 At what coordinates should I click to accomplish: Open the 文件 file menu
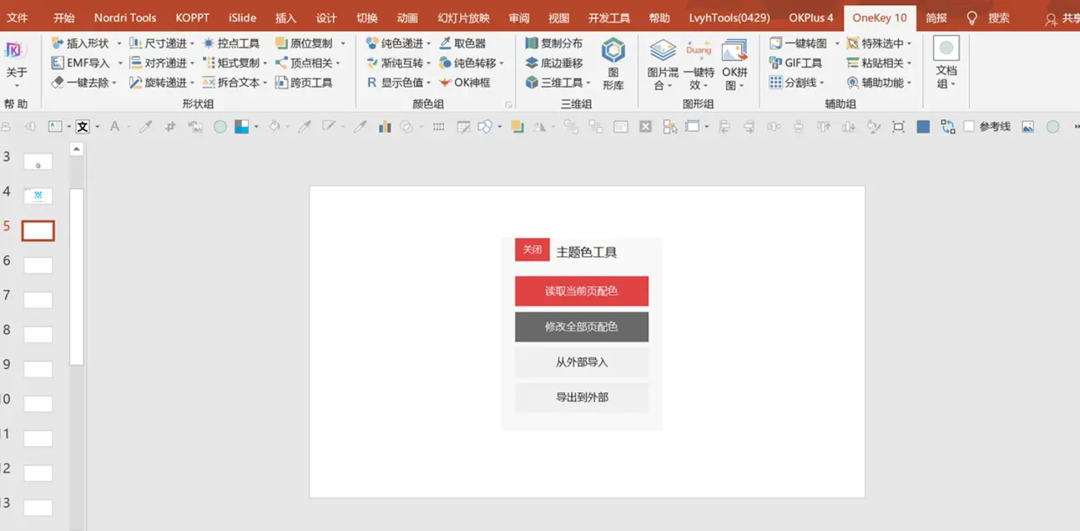tap(17, 18)
